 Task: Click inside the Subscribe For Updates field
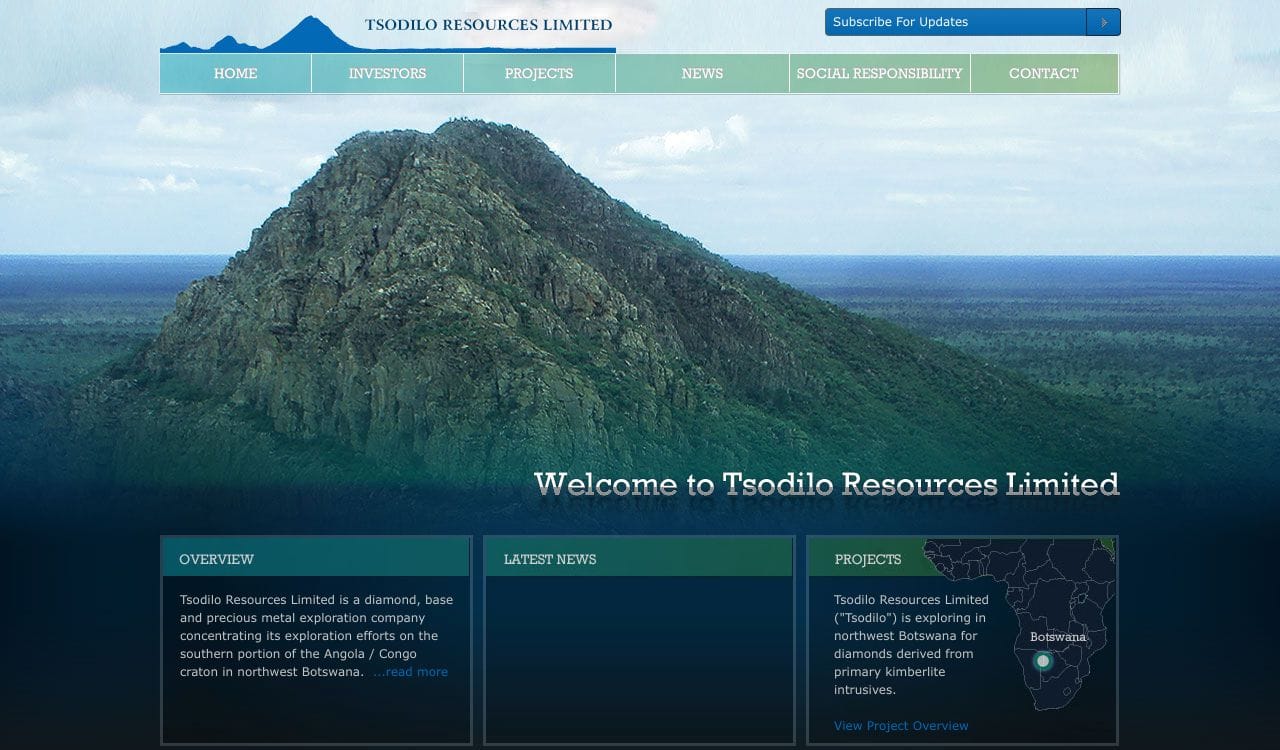pos(955,22)
